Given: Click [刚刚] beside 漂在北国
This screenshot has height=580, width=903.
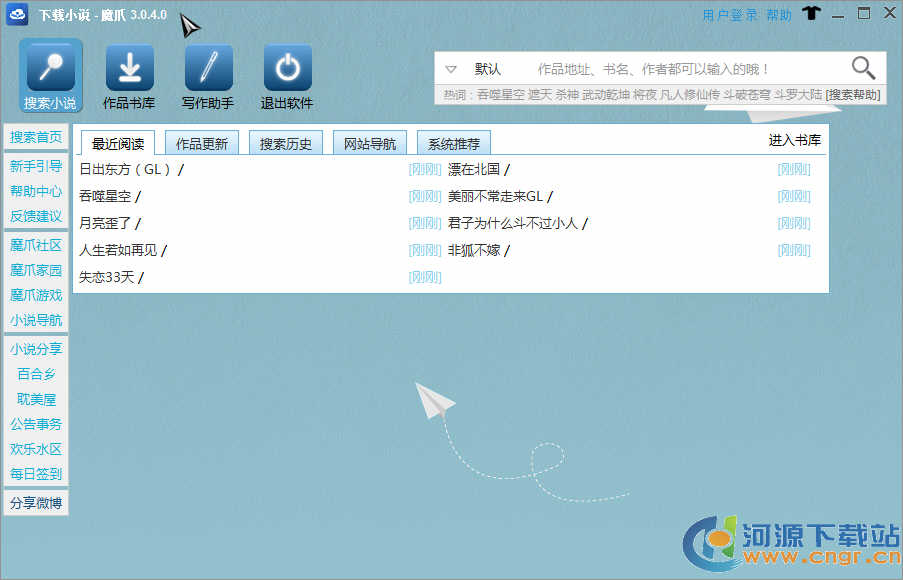Looking at the screenshot, I should [x=794, y=169].
